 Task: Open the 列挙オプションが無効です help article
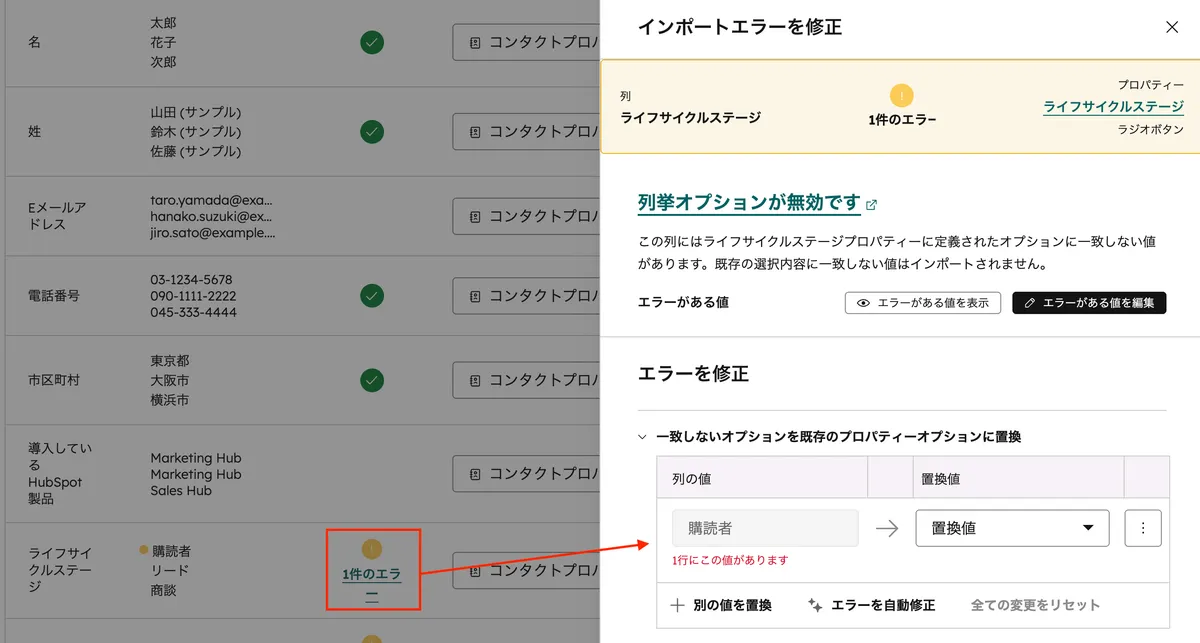[752, 201]
